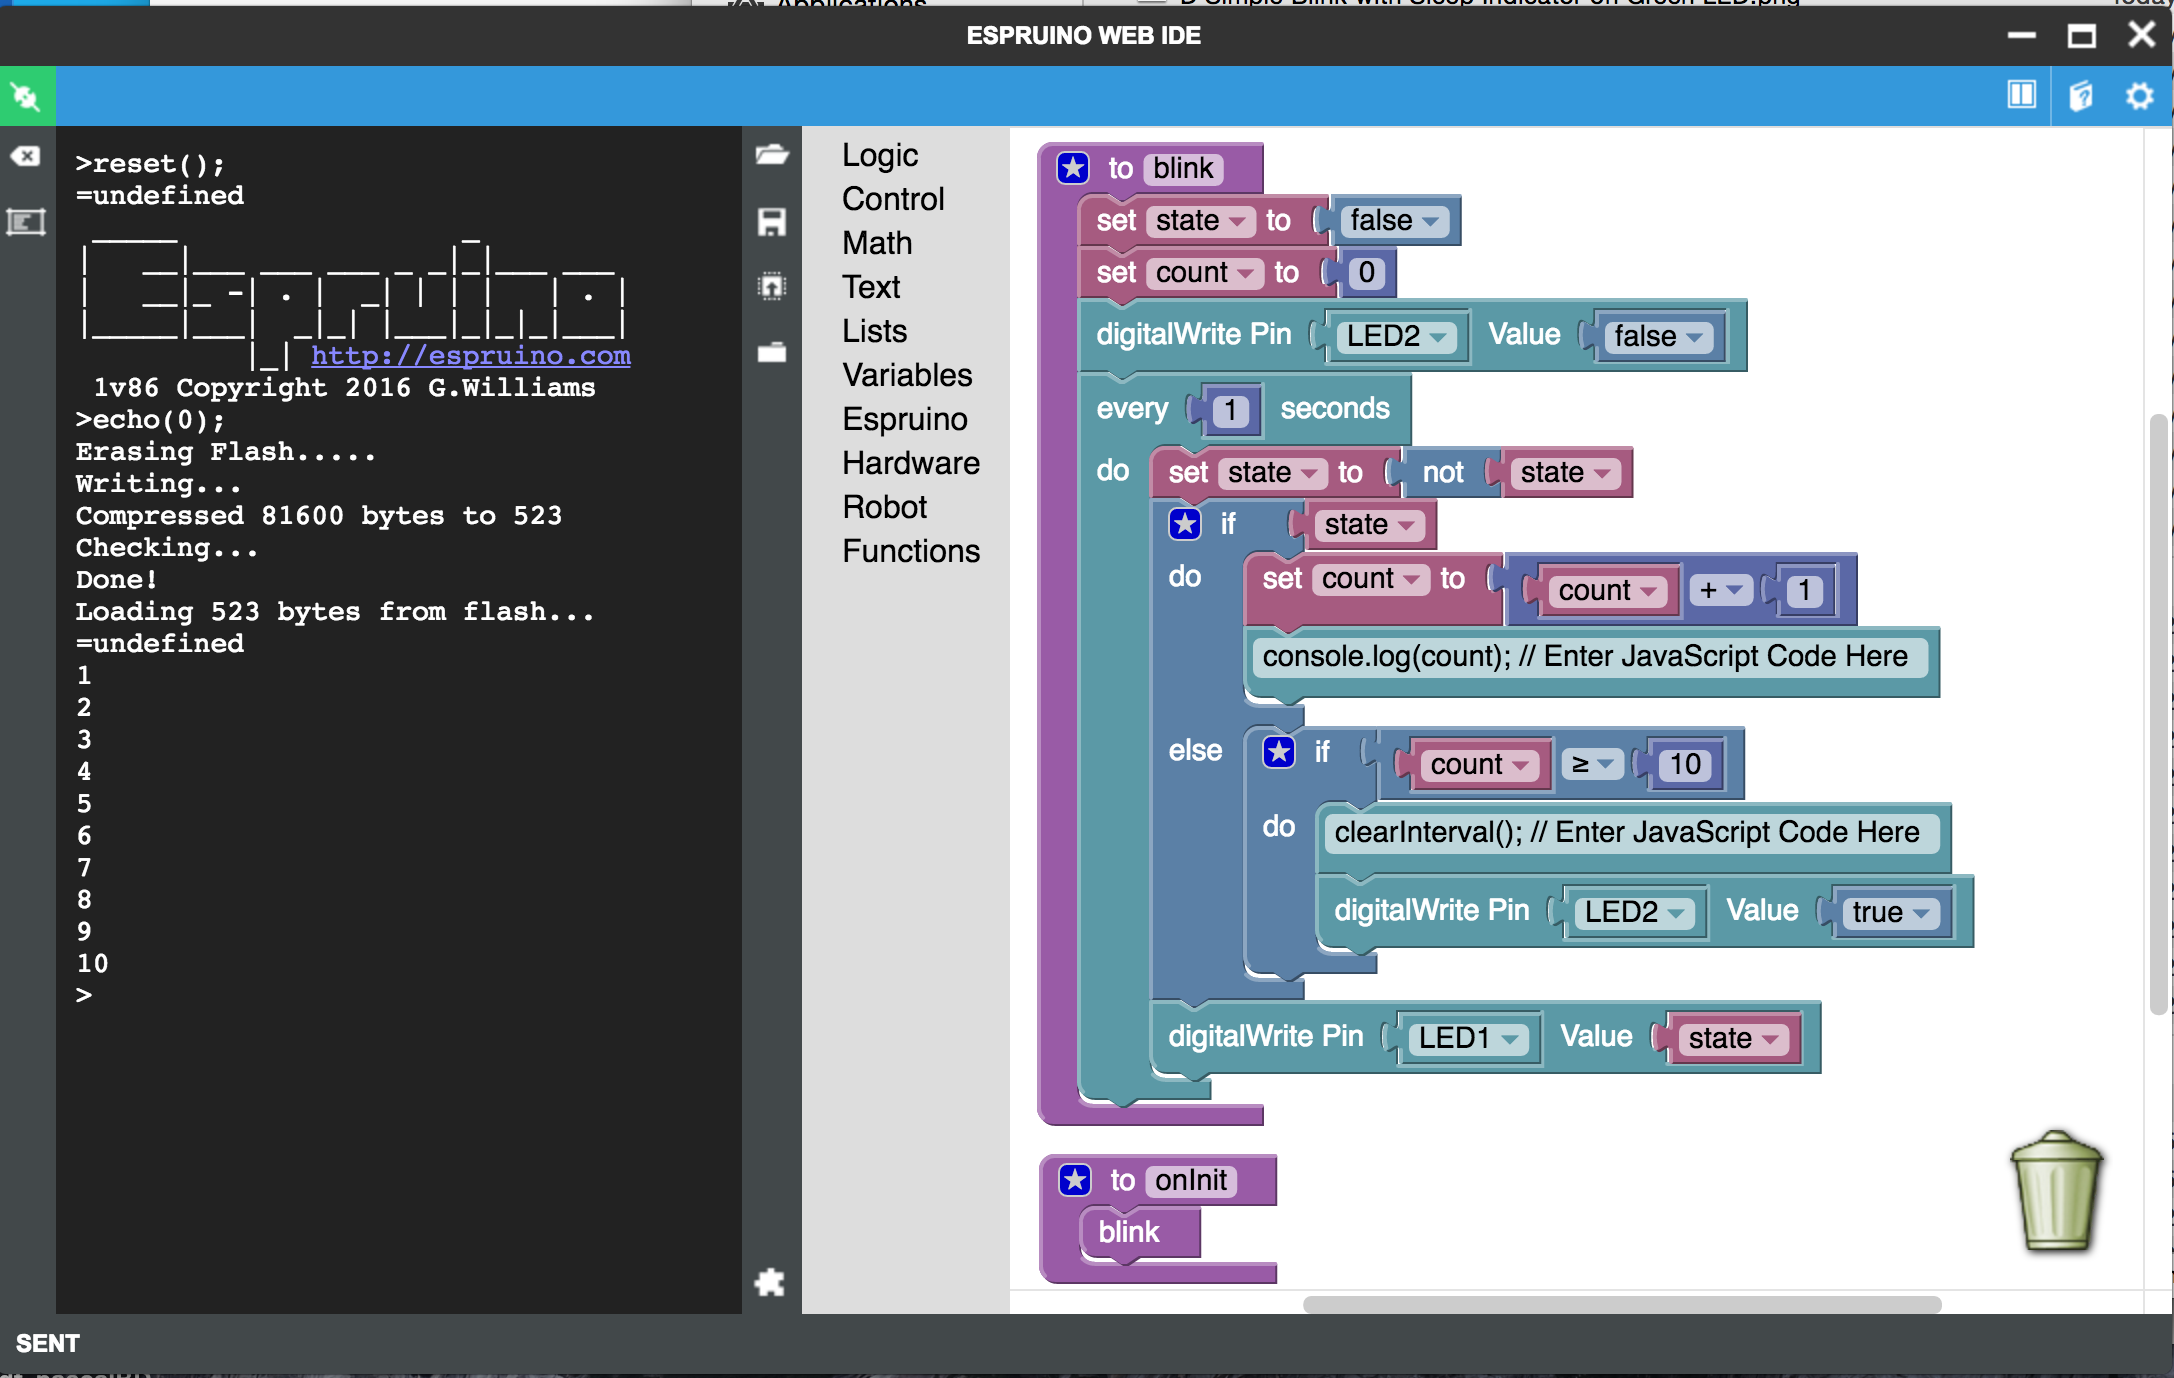Screen dimensions: 2174x1378
Task: Select the 'not' logic block
Action: point(1442,473)
